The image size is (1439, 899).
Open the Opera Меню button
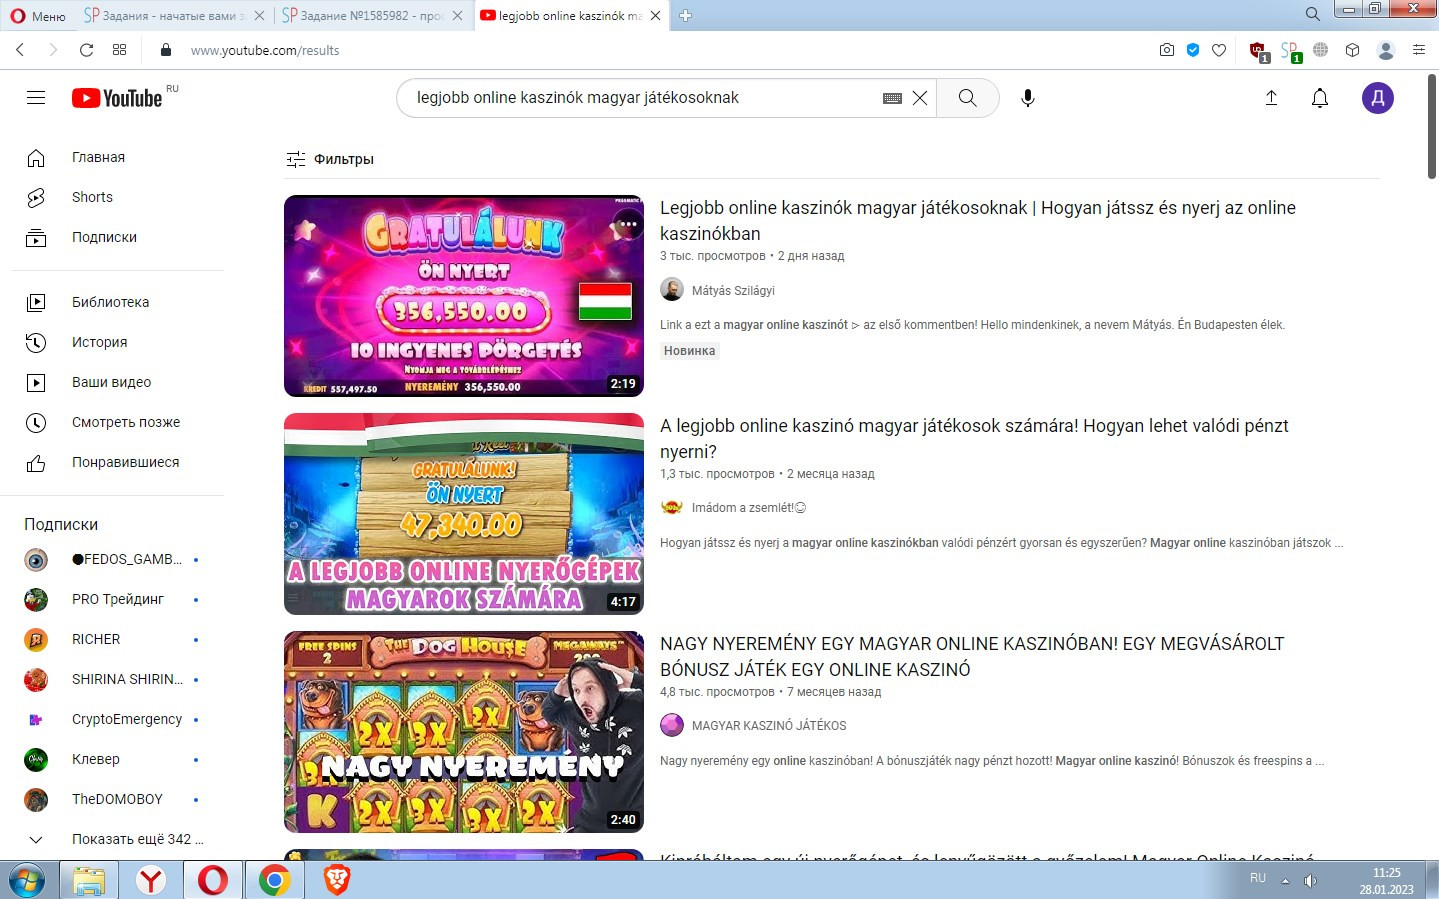point(38,15)
